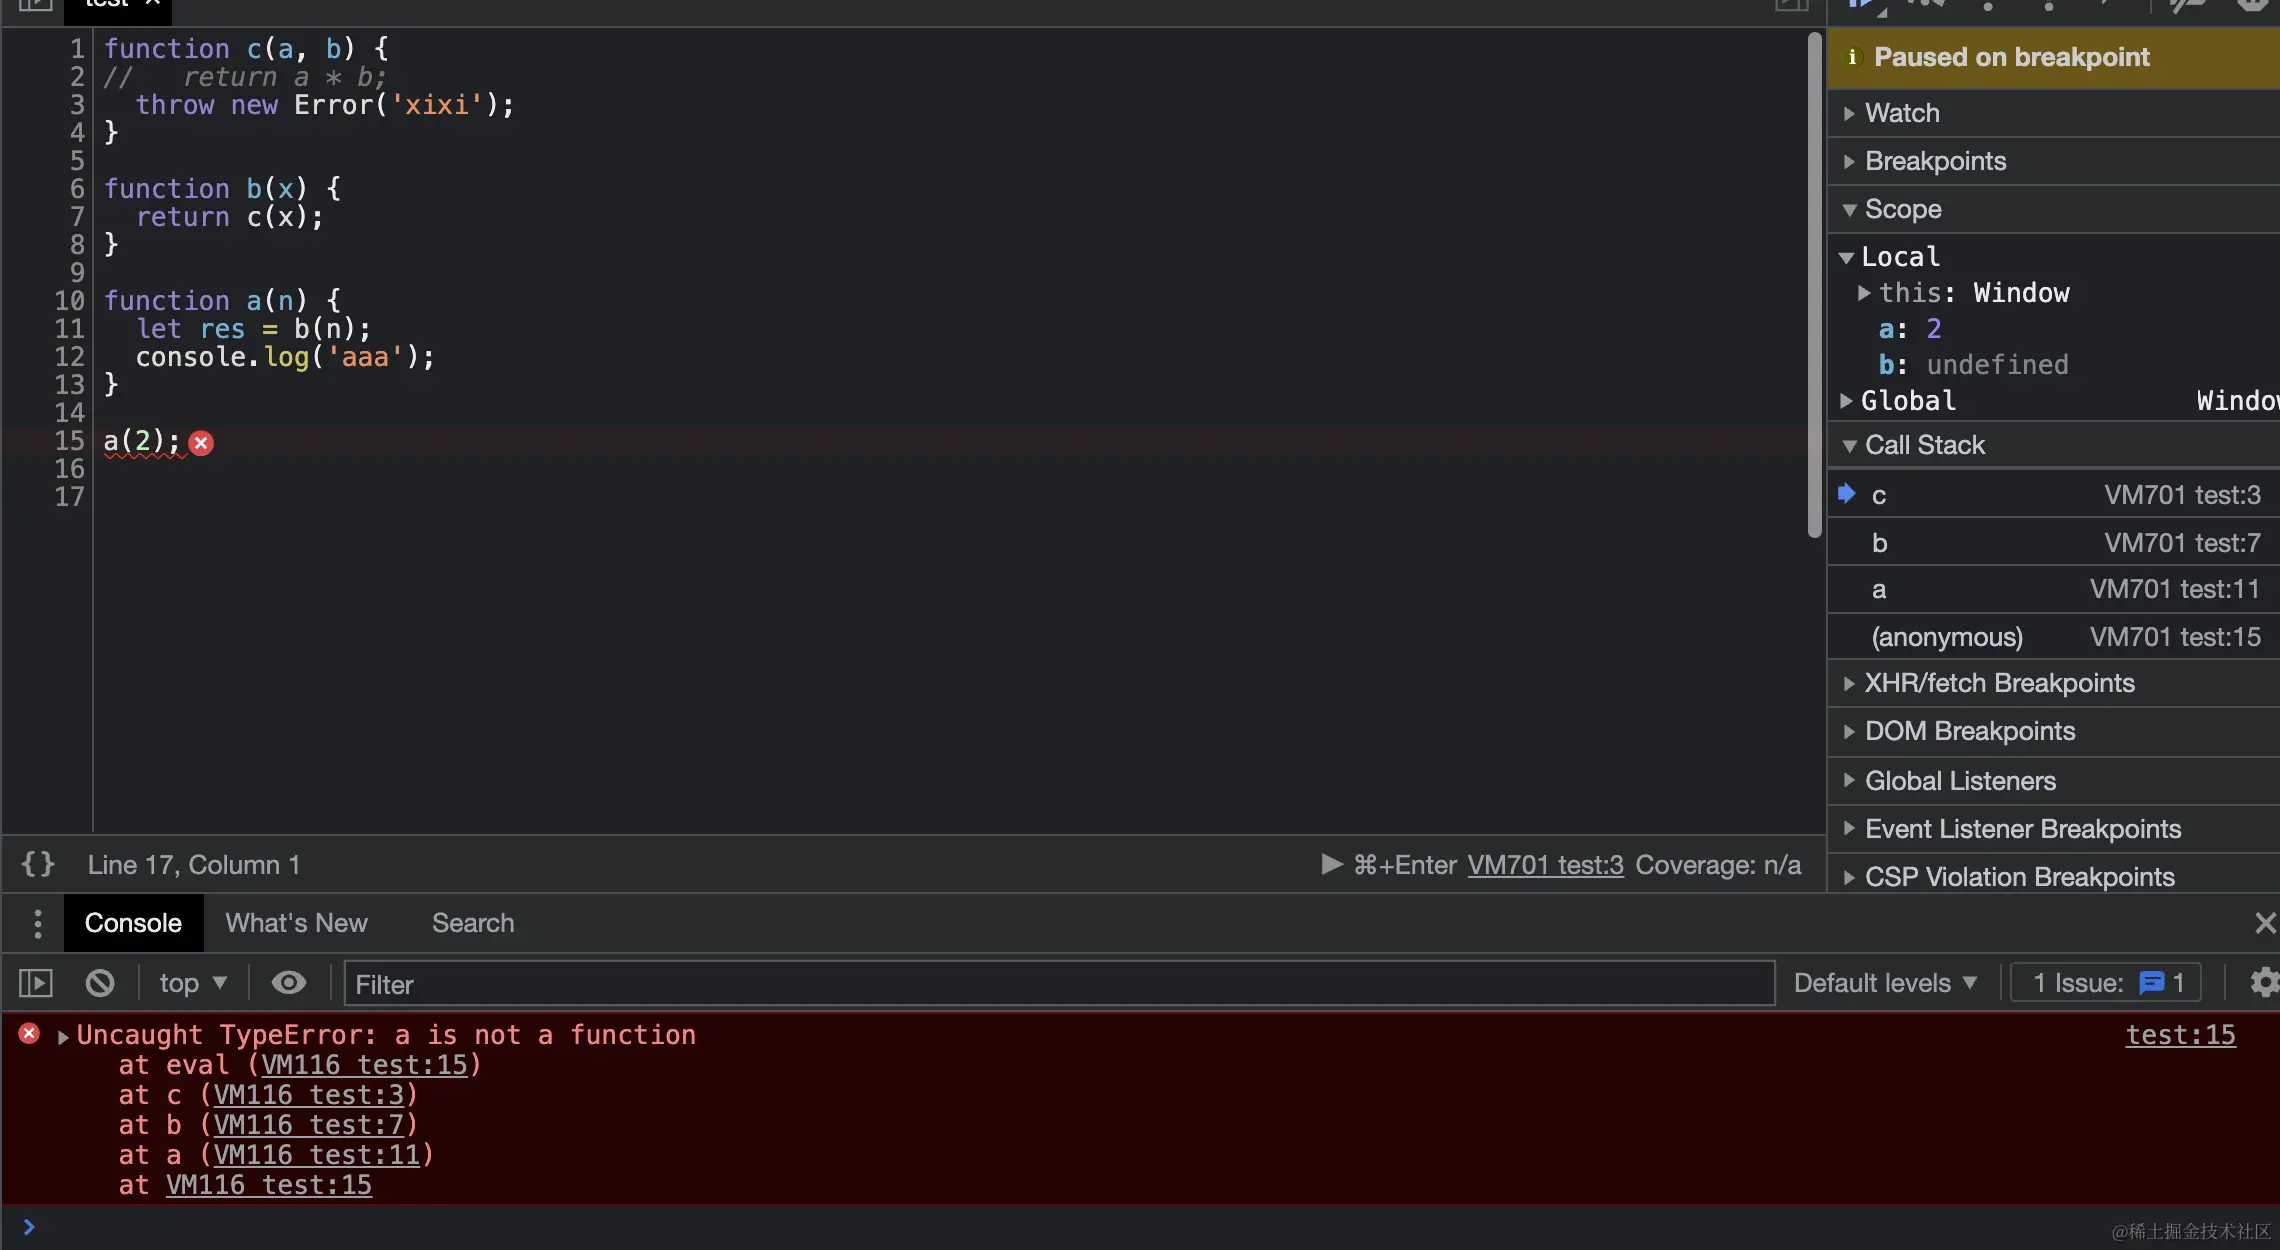Screen dimensions: 2280x1250
Task: Expand the Watch section
Action: (1901, 113)
